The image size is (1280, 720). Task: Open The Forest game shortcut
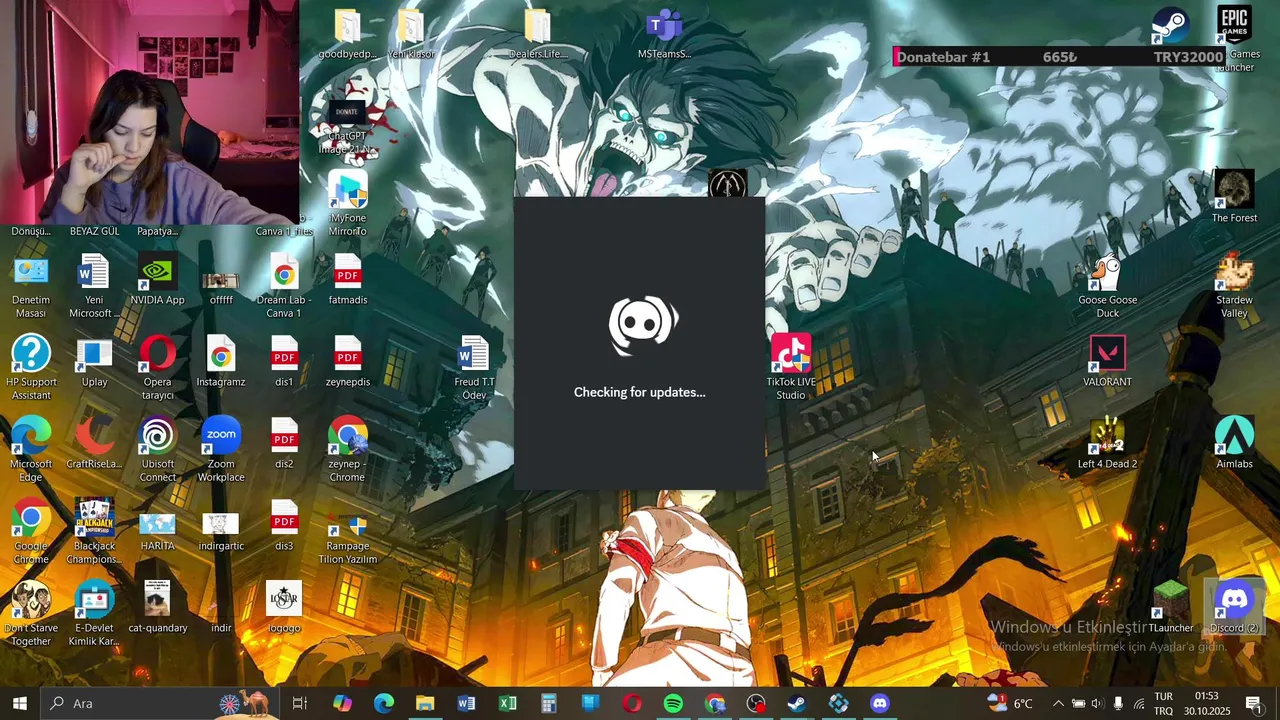(x=1234, y=197)
